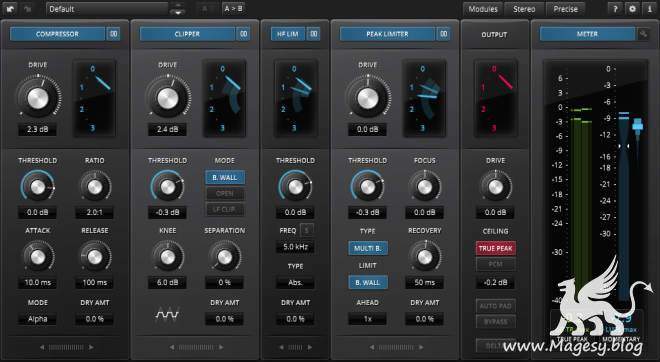The height and width of the screenshot is (362, 660).
Task: Click the left arrow below the HF Lim module
Action: click(281, 347)
